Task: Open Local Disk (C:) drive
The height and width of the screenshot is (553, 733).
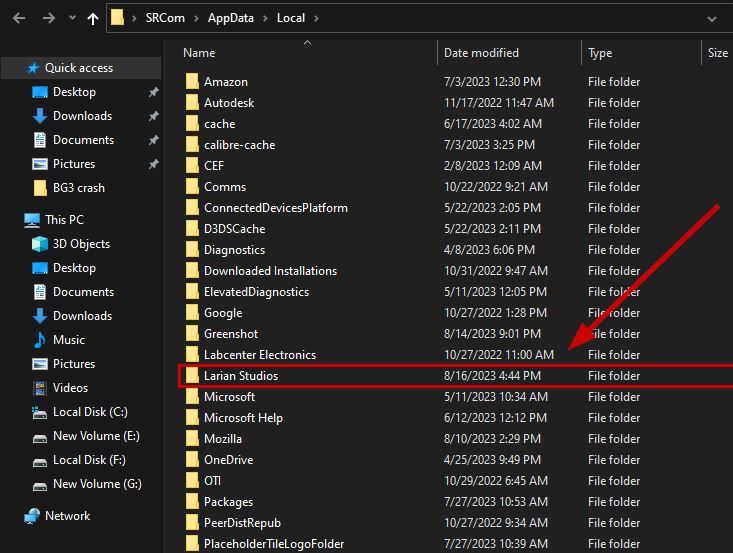Action: point(90,412)
